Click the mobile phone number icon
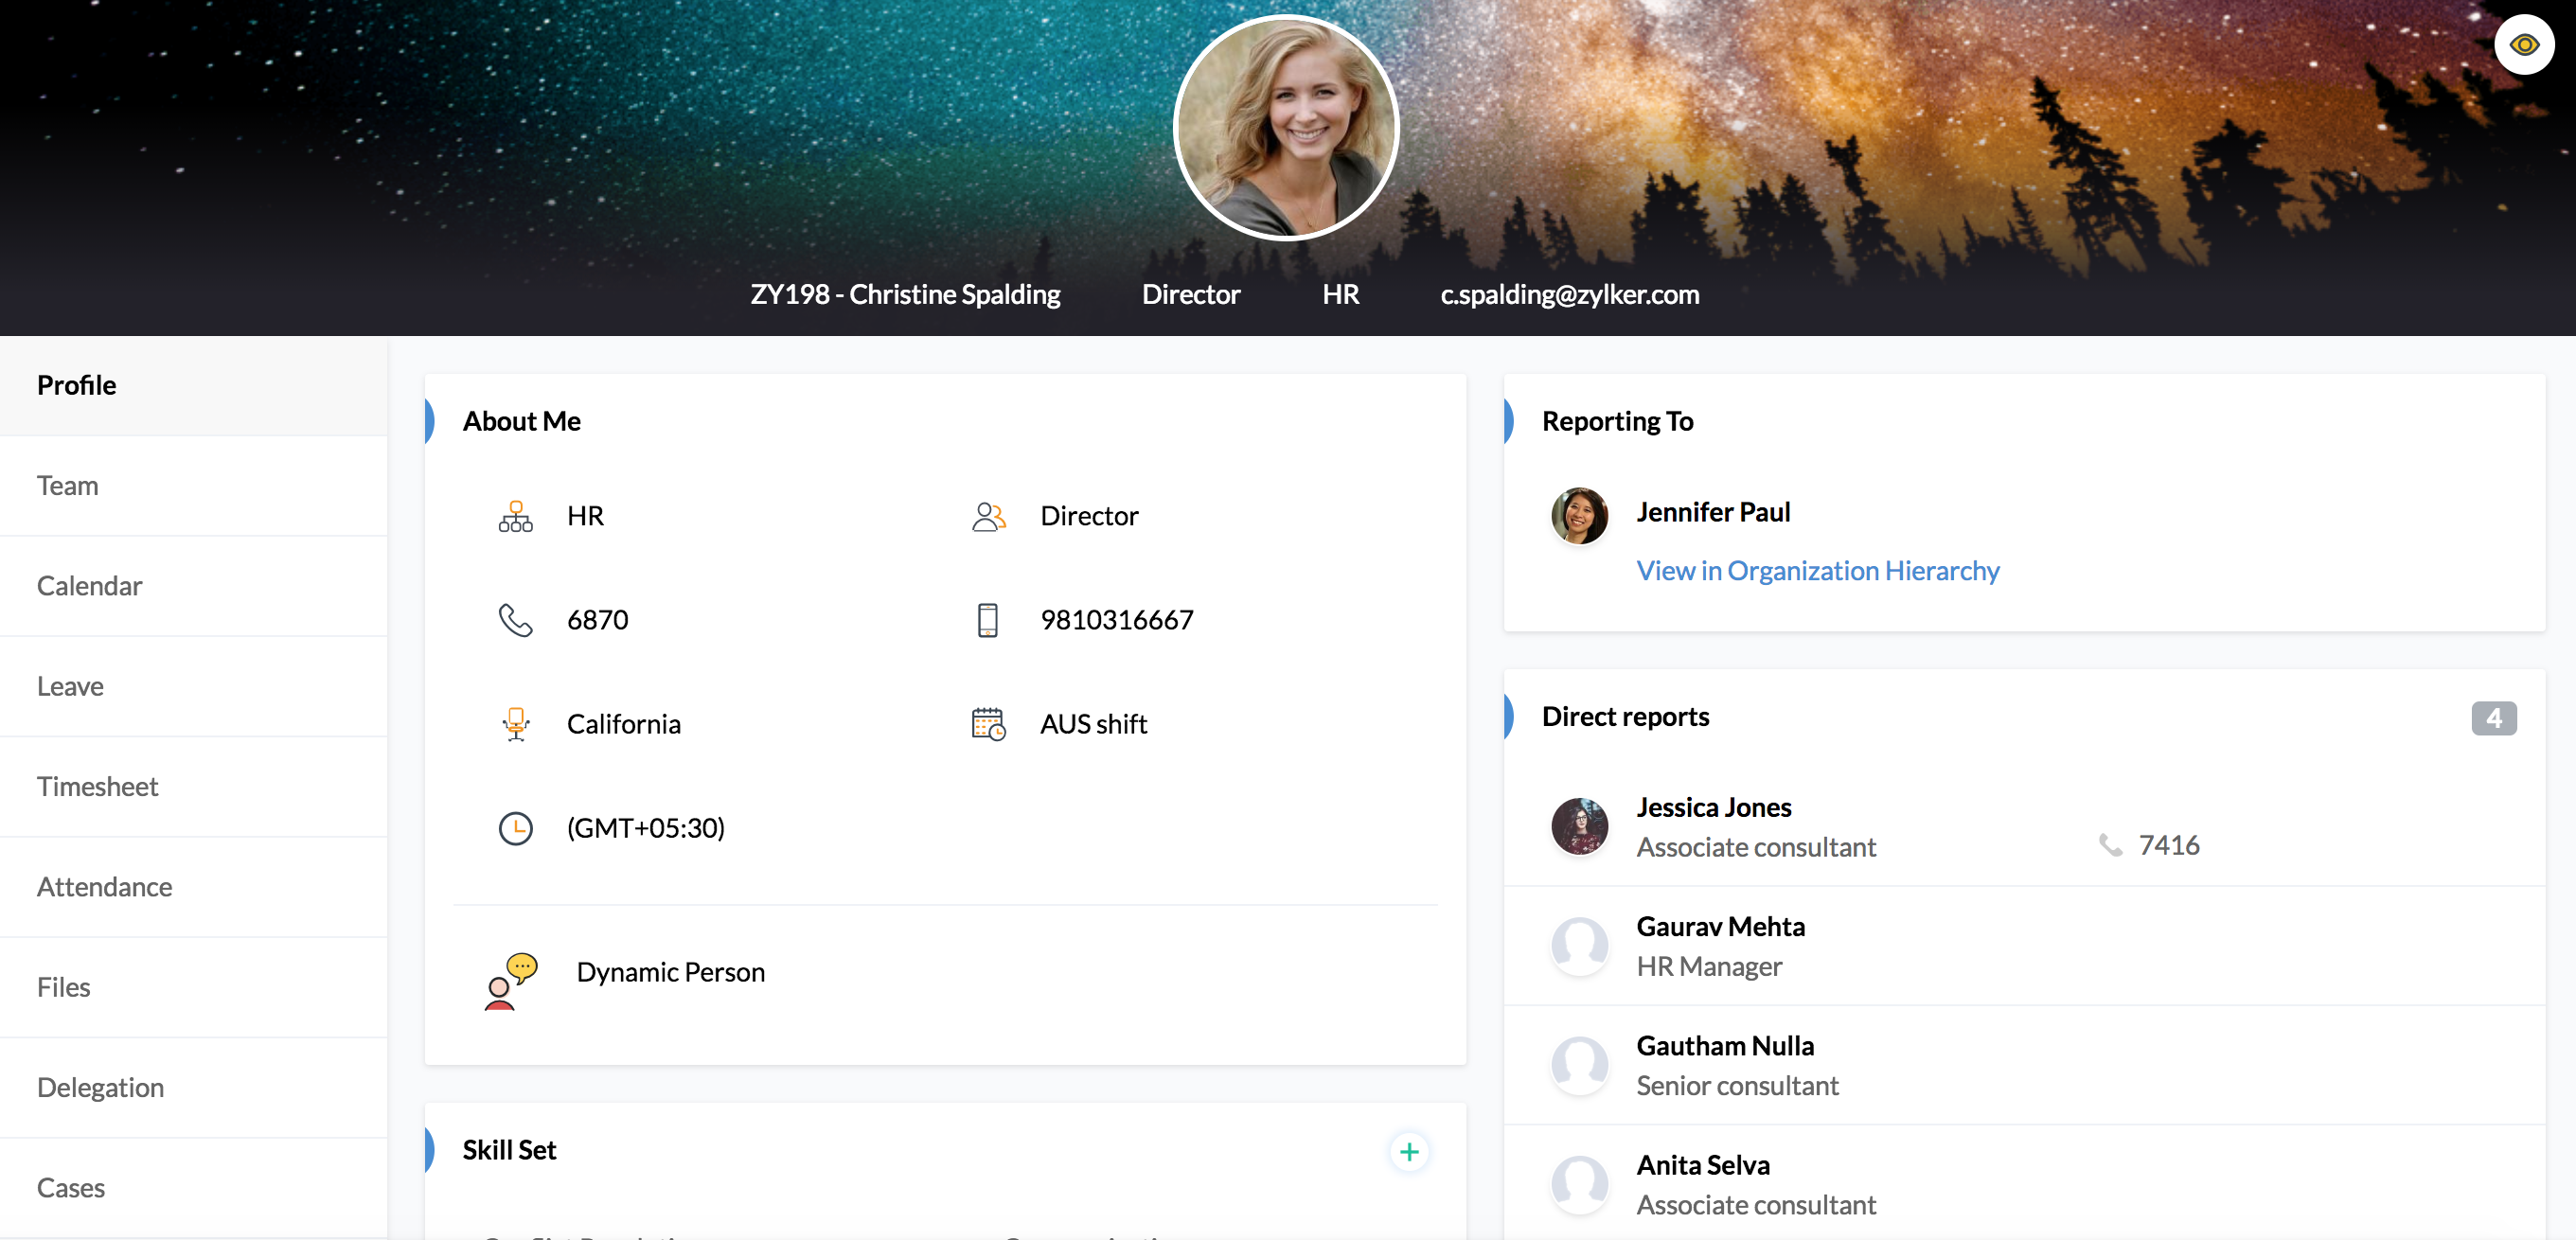Viewport: 2576px width, 1240px height. pyautogui.click(x=987, y=620)
